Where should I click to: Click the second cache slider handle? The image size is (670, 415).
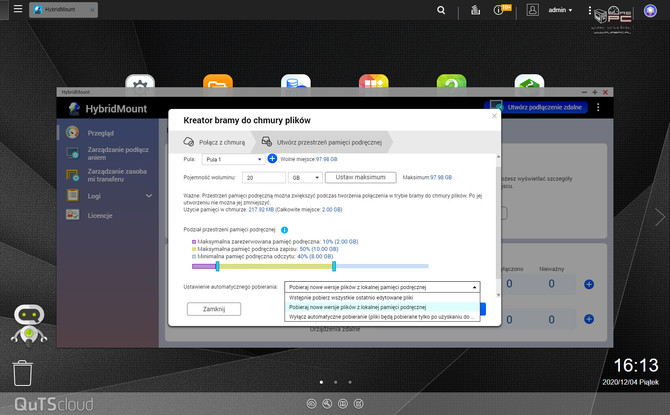click(334, 266)
